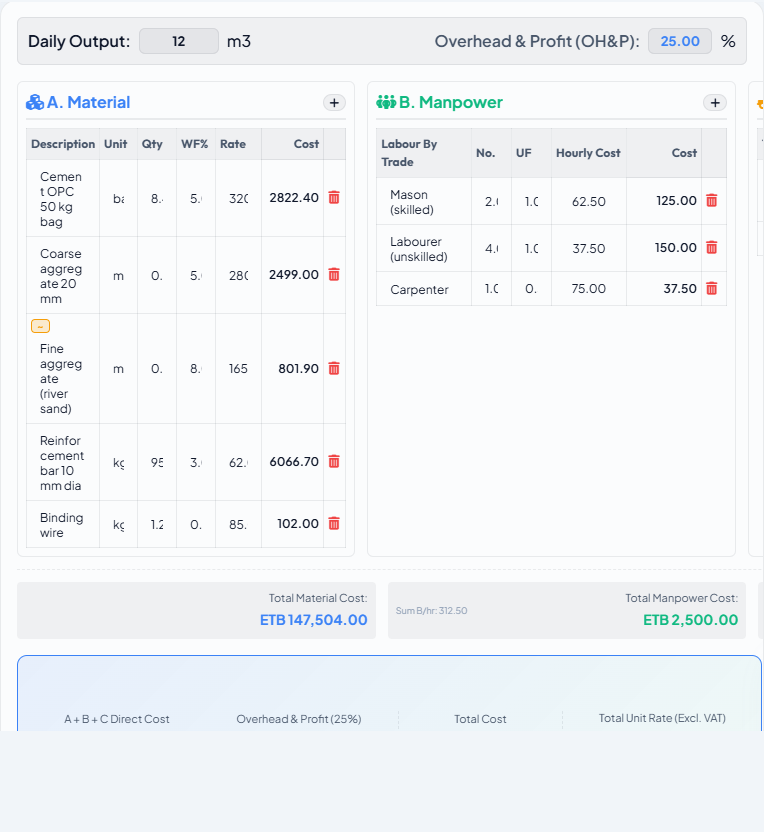Edit the Daily Output value field

(x=179, y=41)
